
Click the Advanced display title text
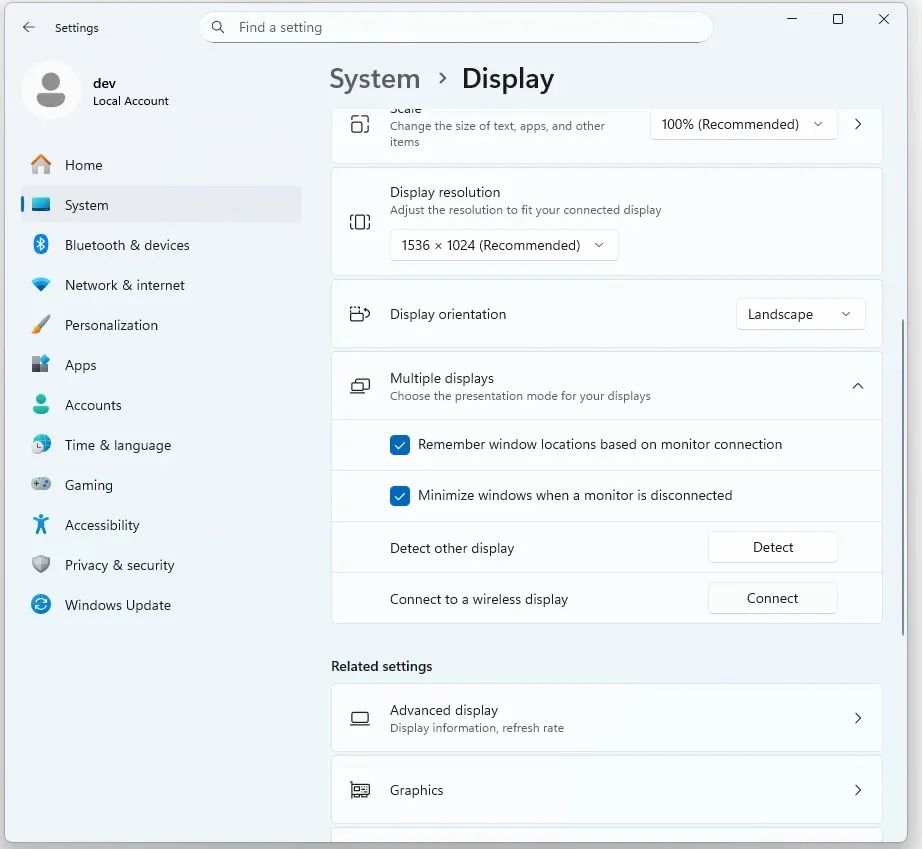click(444, 710)
